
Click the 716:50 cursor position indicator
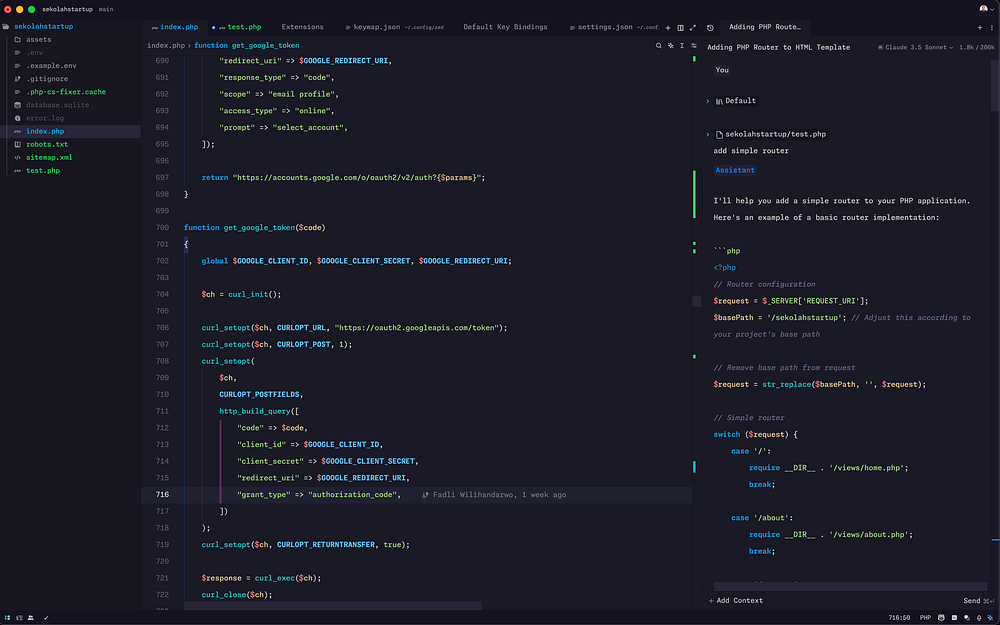899,617
